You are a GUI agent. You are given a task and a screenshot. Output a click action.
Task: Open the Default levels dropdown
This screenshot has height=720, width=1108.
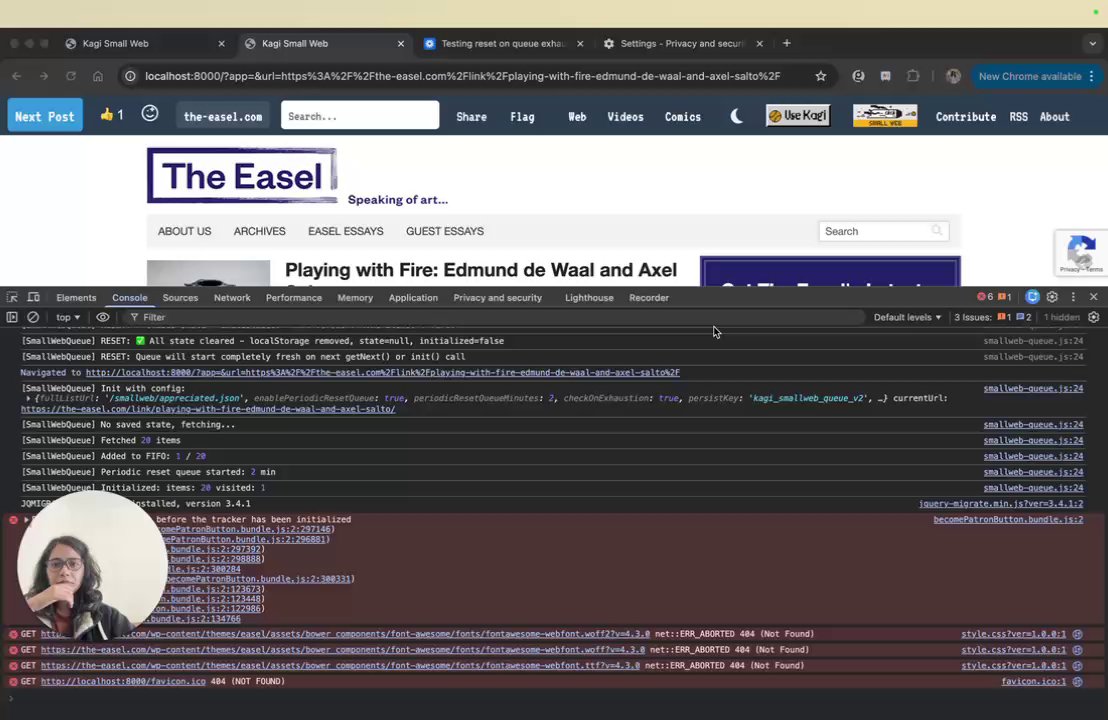coord(907,317)
